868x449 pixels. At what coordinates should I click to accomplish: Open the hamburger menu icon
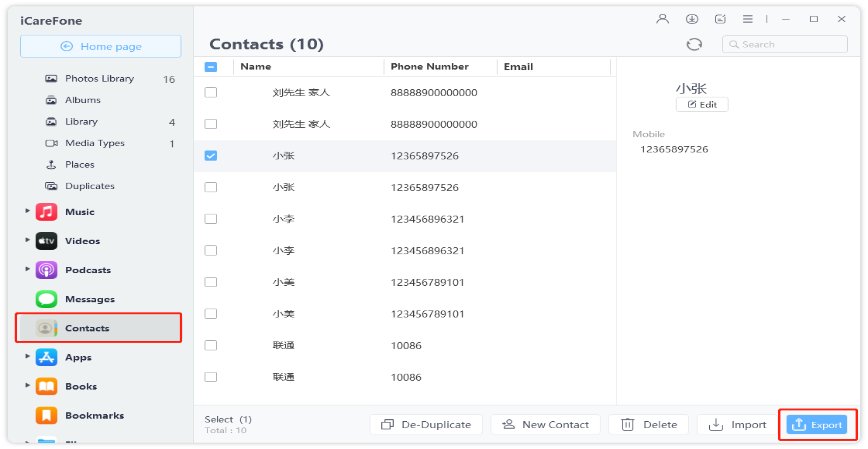click(x=748, y=19)
